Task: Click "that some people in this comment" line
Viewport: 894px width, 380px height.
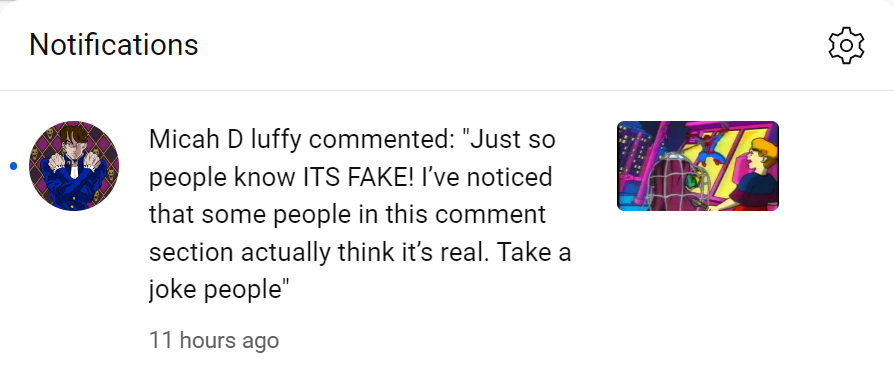Action: (x=348, y=215)
